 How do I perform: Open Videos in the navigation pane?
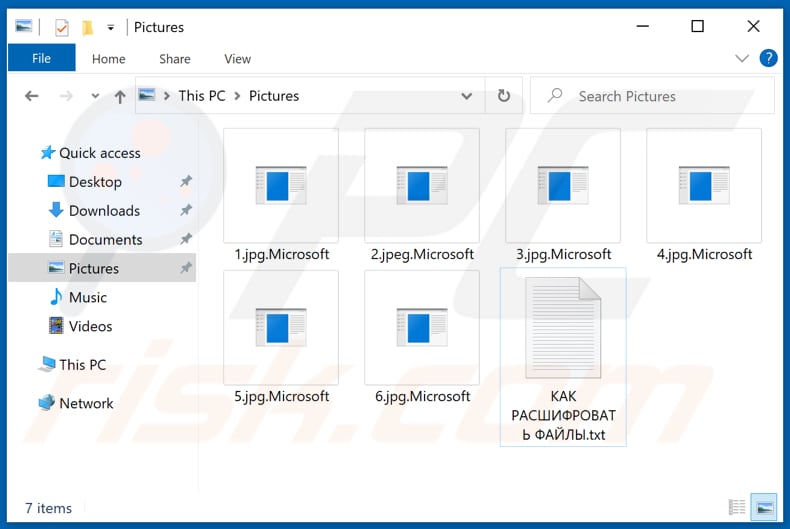[80, 326]
